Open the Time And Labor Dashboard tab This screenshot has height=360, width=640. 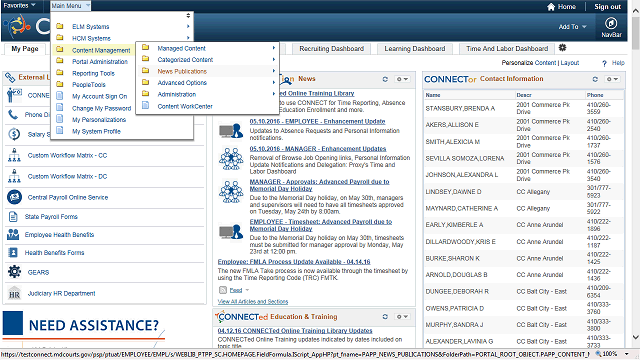[507, 49]
